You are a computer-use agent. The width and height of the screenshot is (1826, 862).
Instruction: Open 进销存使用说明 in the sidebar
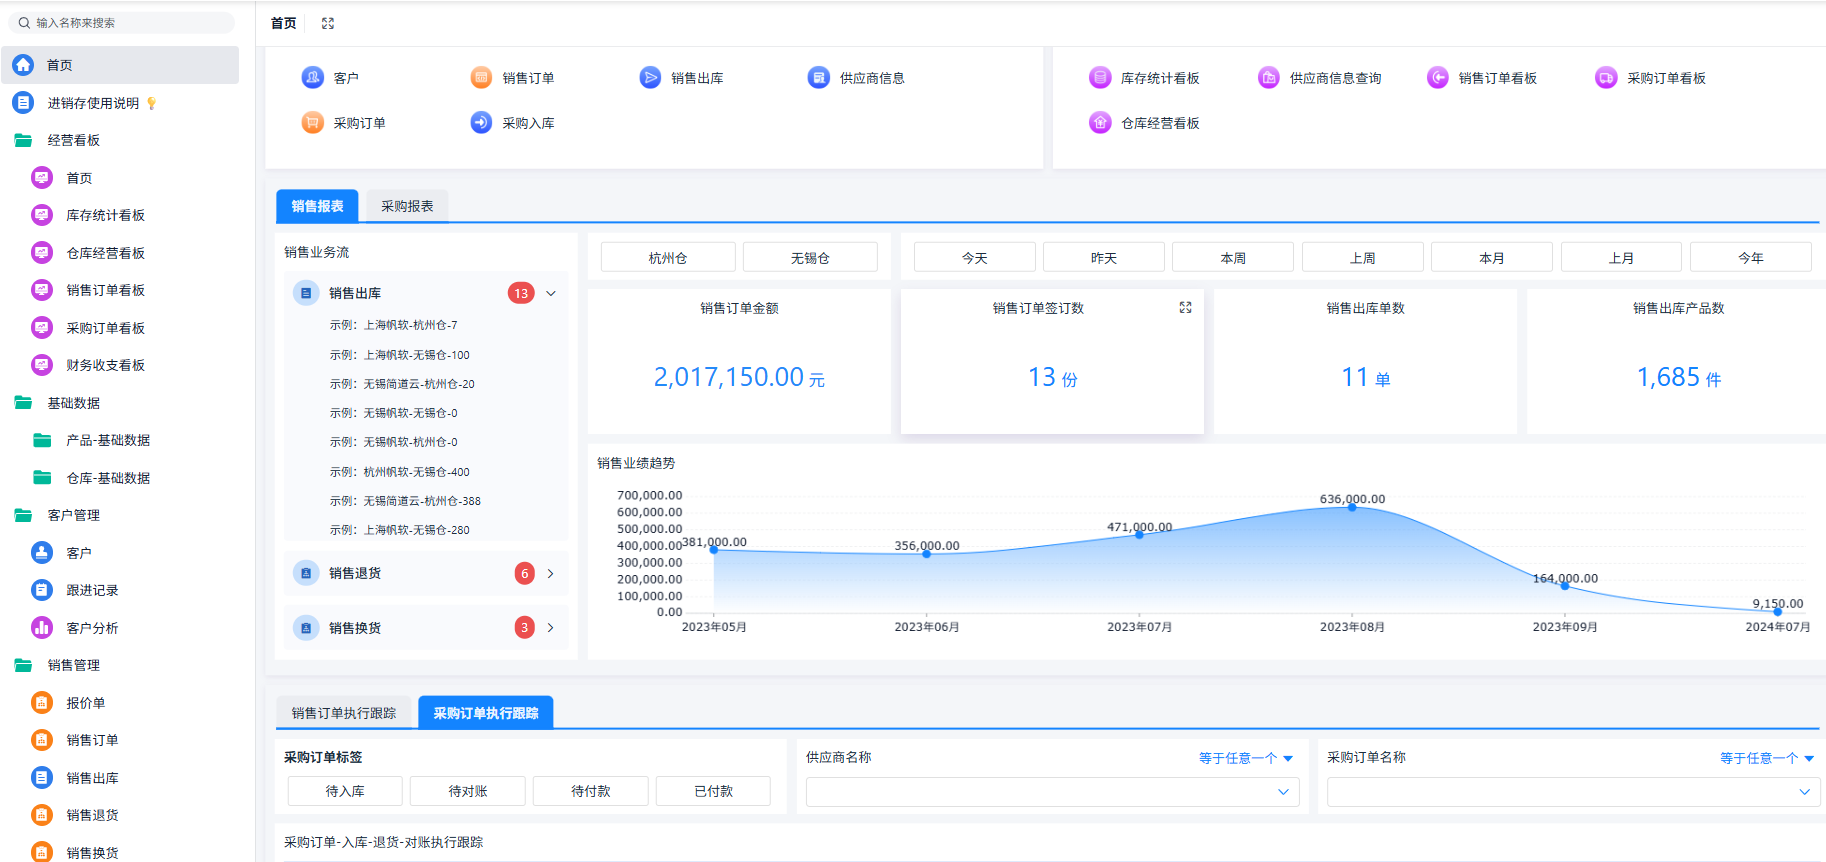(93, 103)
